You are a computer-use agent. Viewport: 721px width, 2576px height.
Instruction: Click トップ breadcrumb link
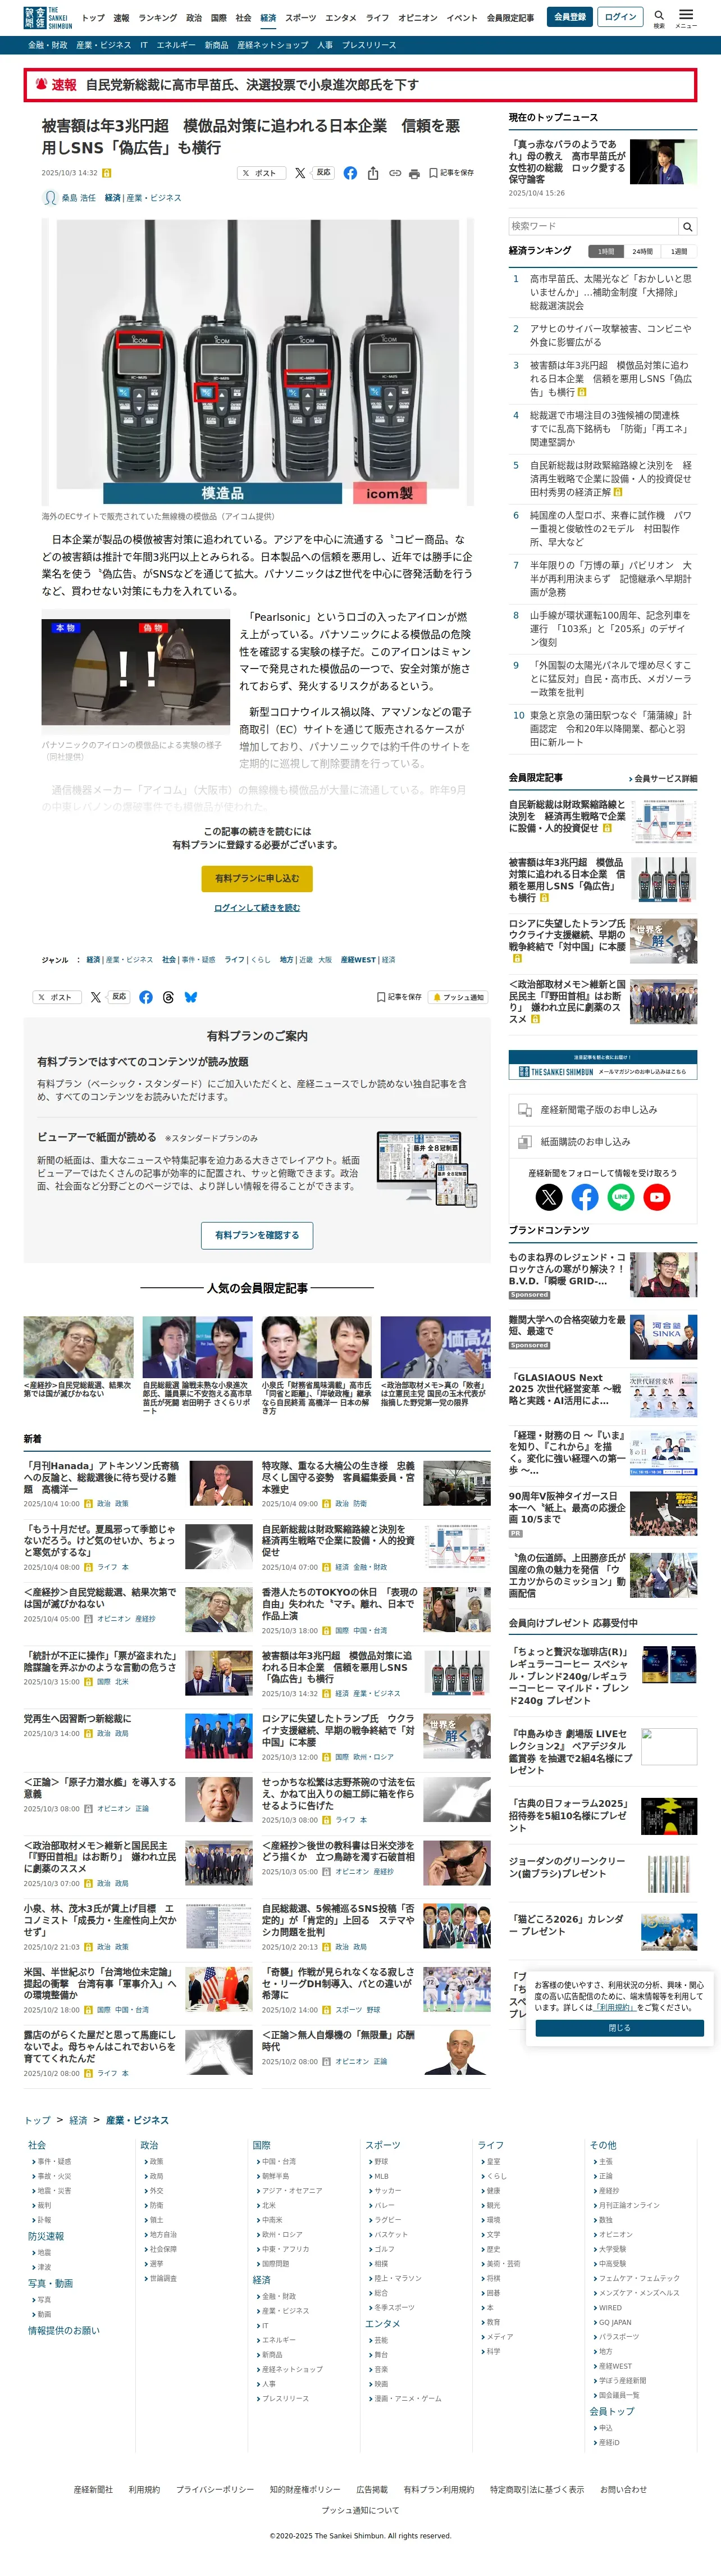37,2120
